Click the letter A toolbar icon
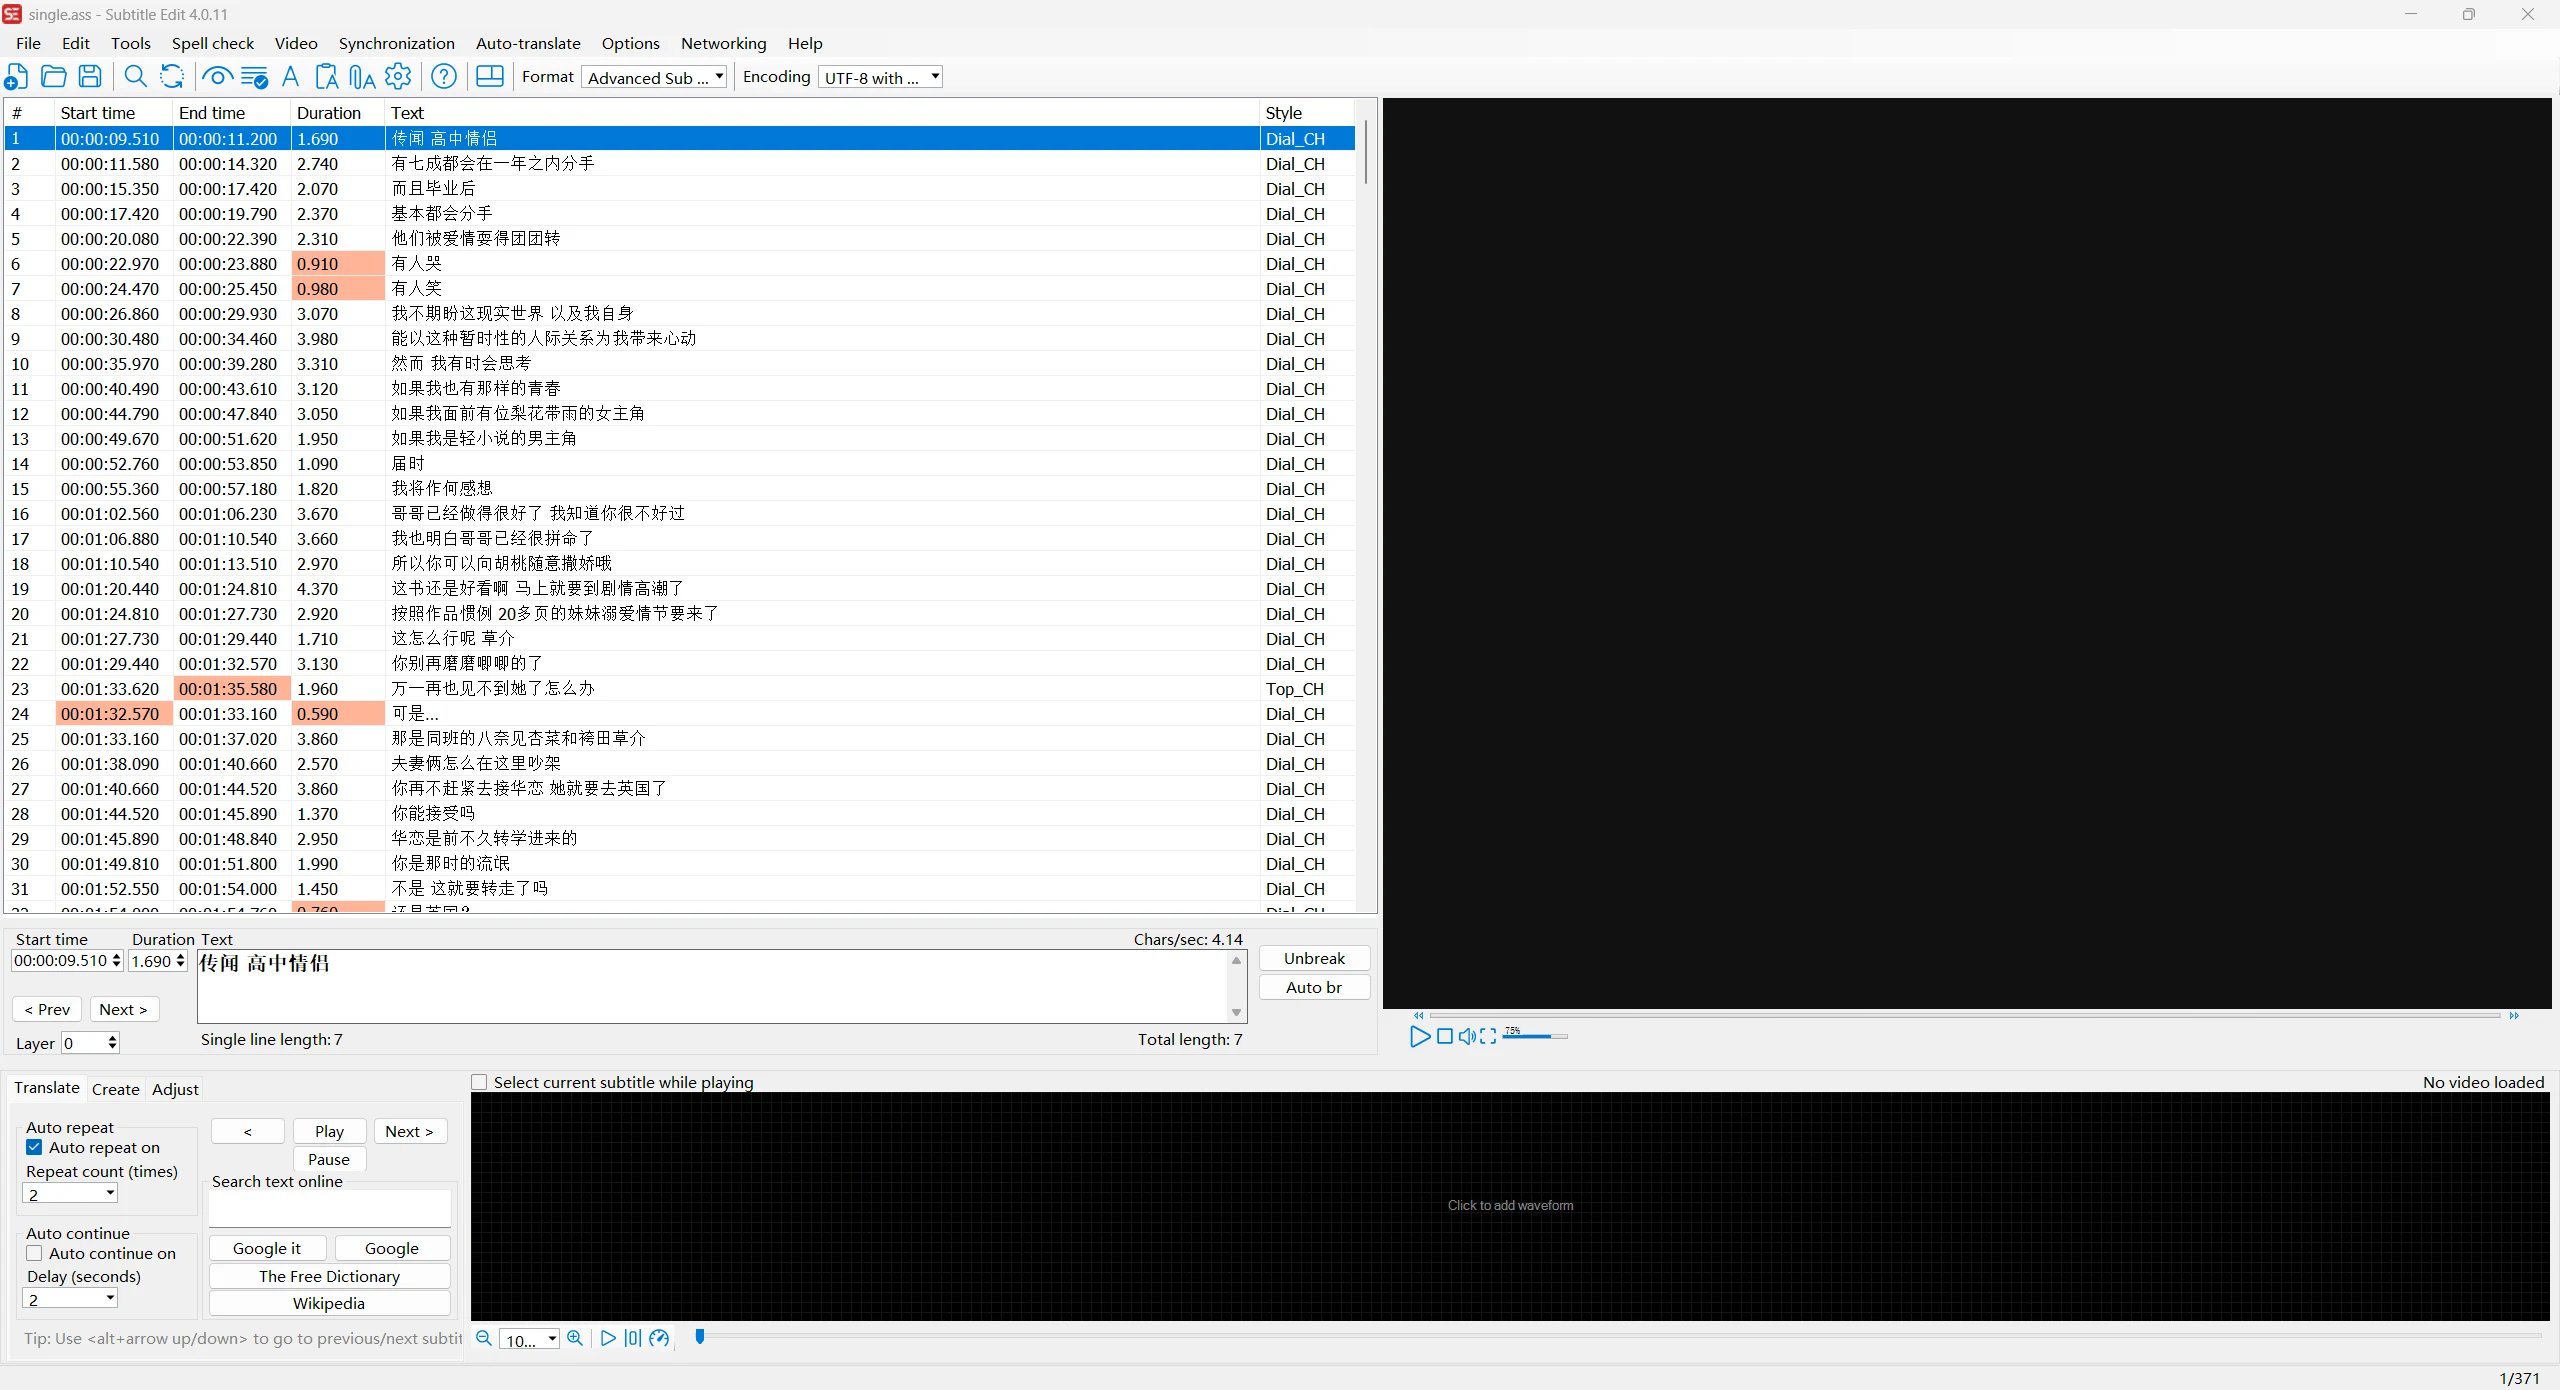The image size is (2560, 1390). (290, 77)
